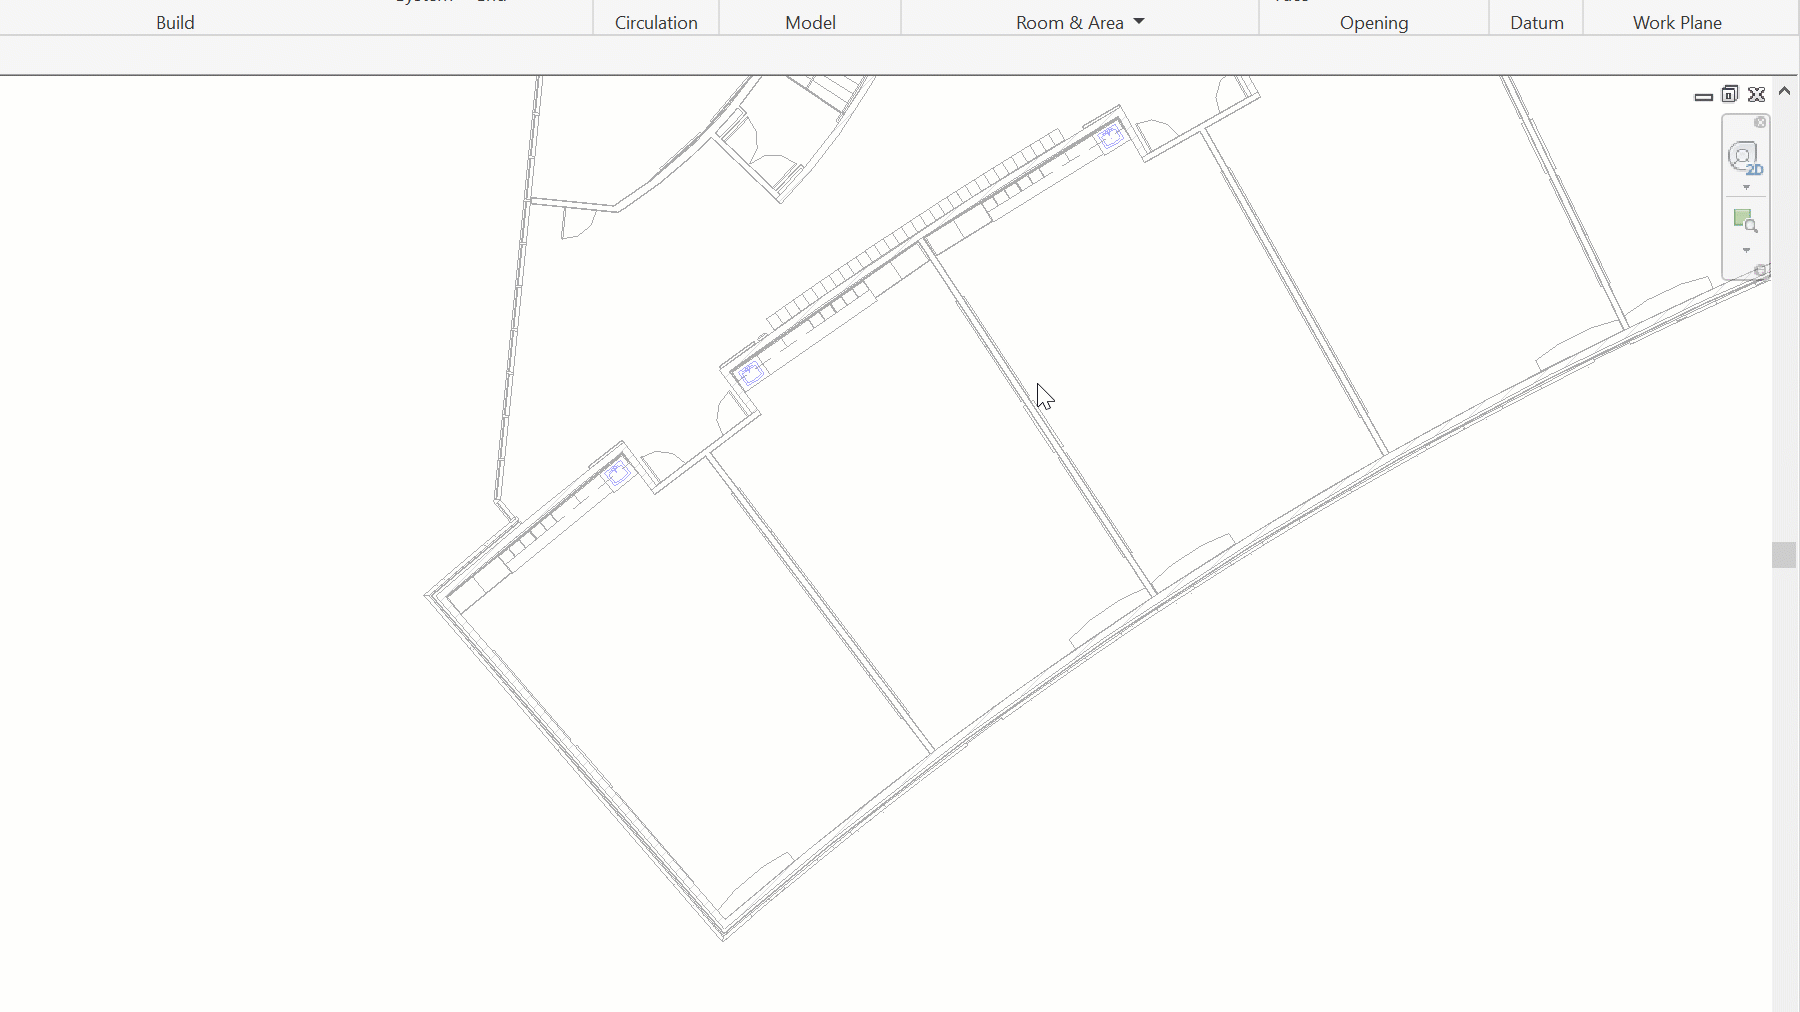Expand the steering wheel options arrow
1800x1012 pixels.
(1746, 187)
